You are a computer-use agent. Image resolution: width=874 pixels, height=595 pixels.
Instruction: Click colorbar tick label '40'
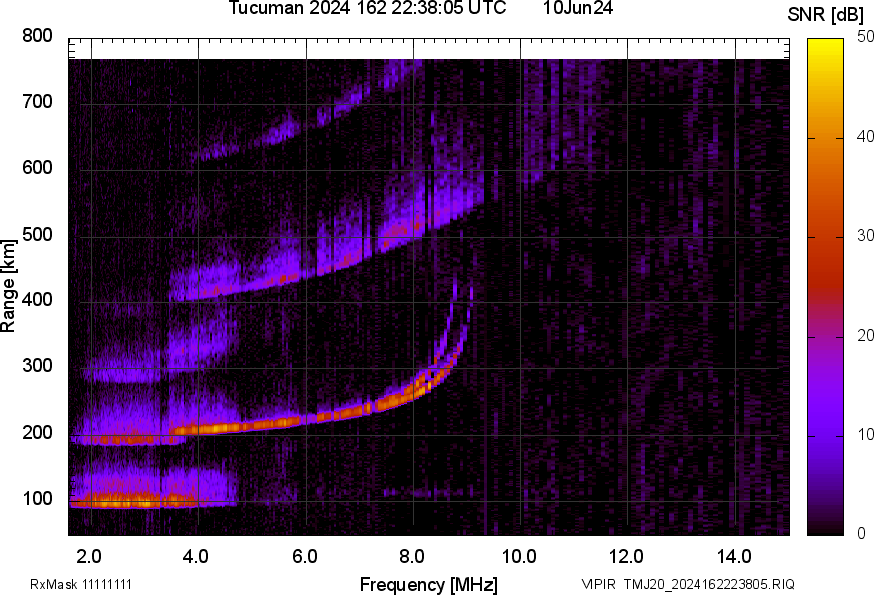865,137
